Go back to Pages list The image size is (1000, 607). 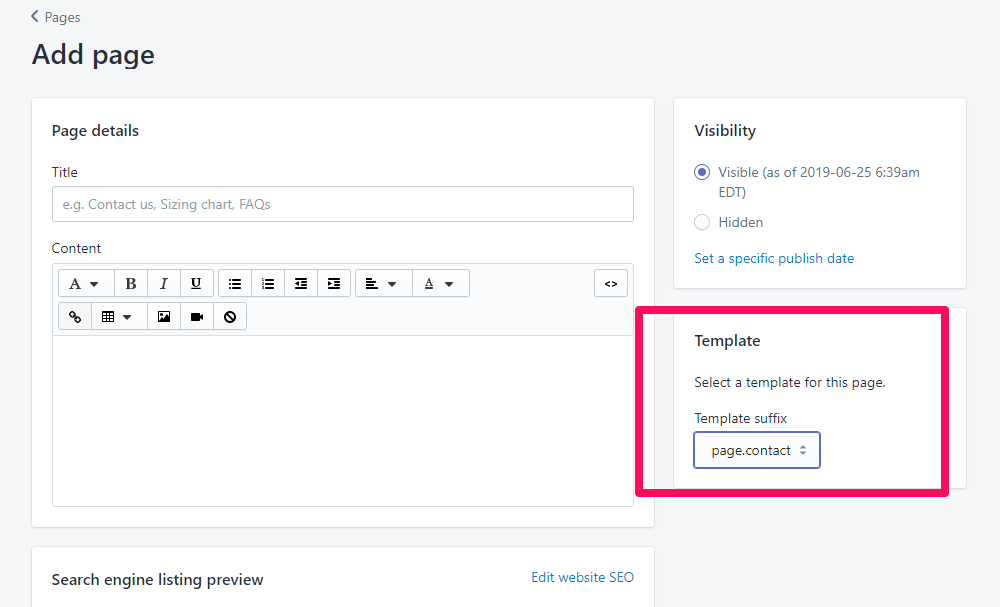tap(55, 17)
